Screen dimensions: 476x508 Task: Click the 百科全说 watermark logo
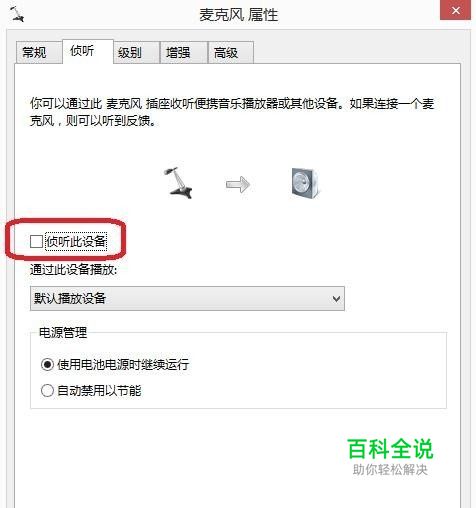tap(390, 456)
